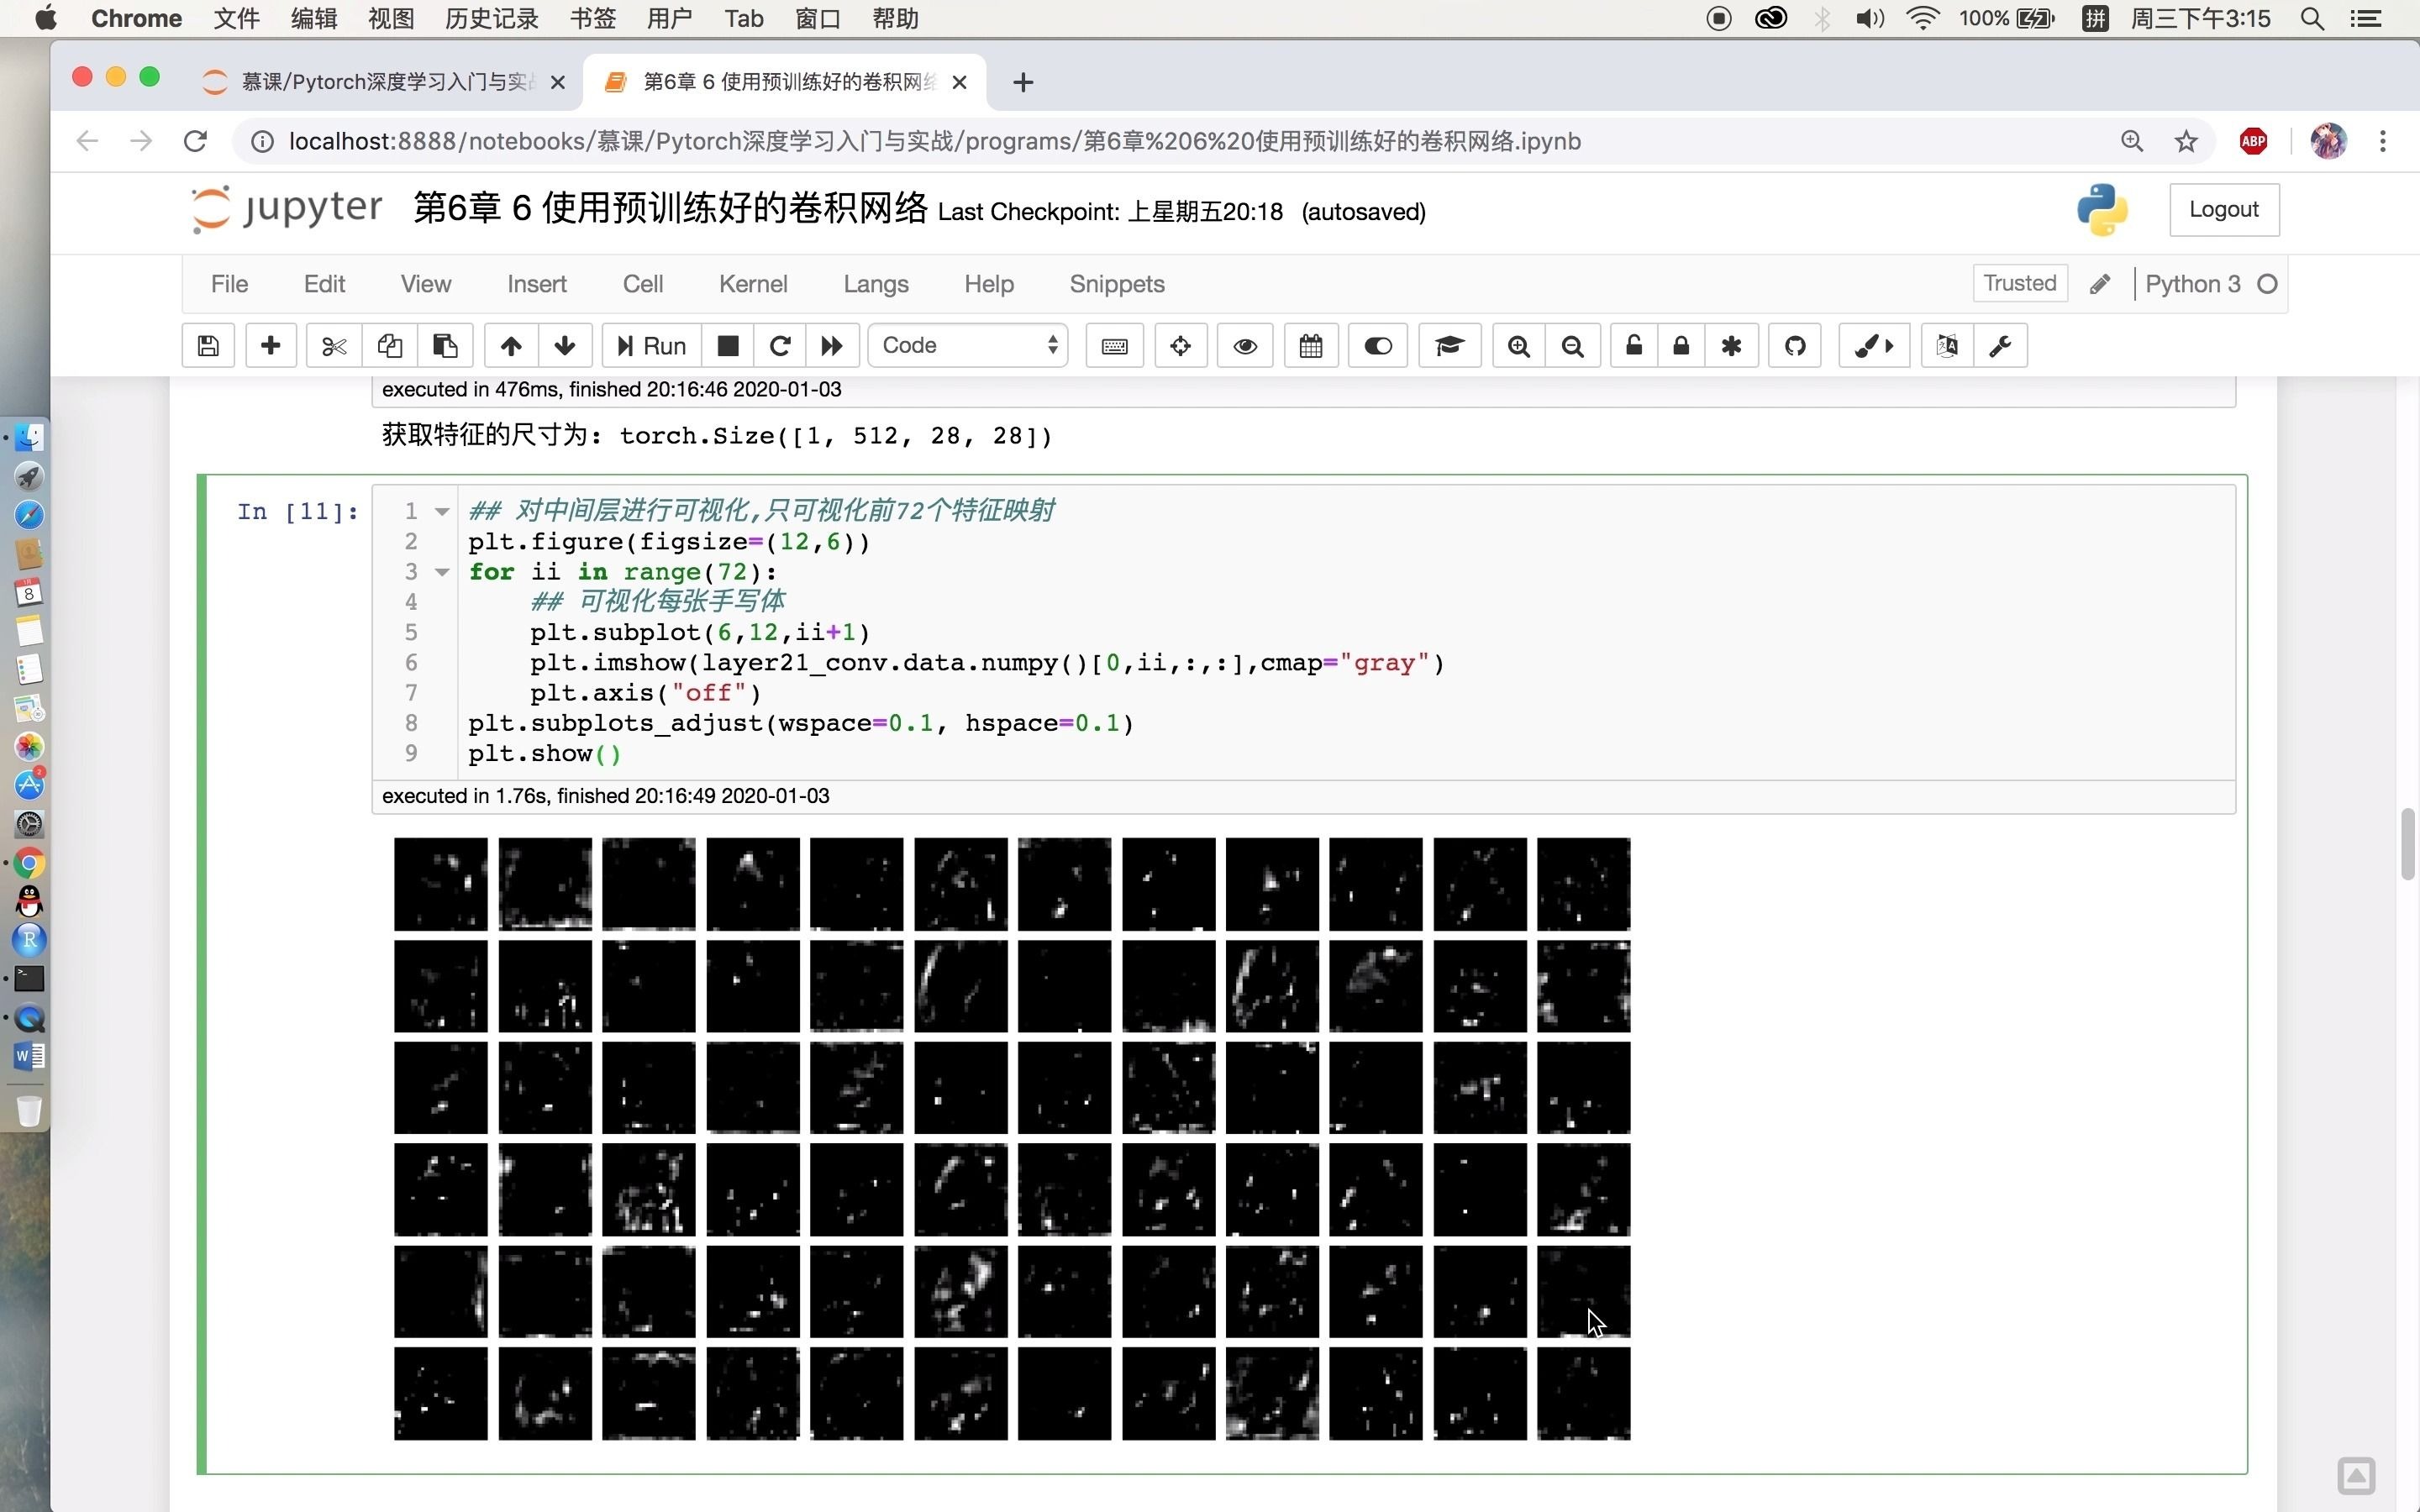Open the Langs menu
The width and height of the screenshot is (2420, 1512).
click(876, 284)
